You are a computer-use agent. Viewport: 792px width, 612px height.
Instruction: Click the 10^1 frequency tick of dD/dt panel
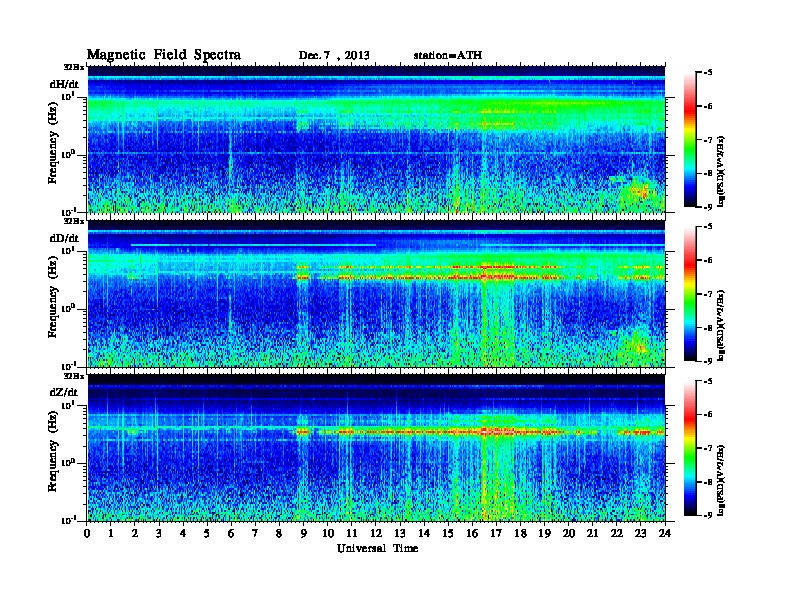69,250
